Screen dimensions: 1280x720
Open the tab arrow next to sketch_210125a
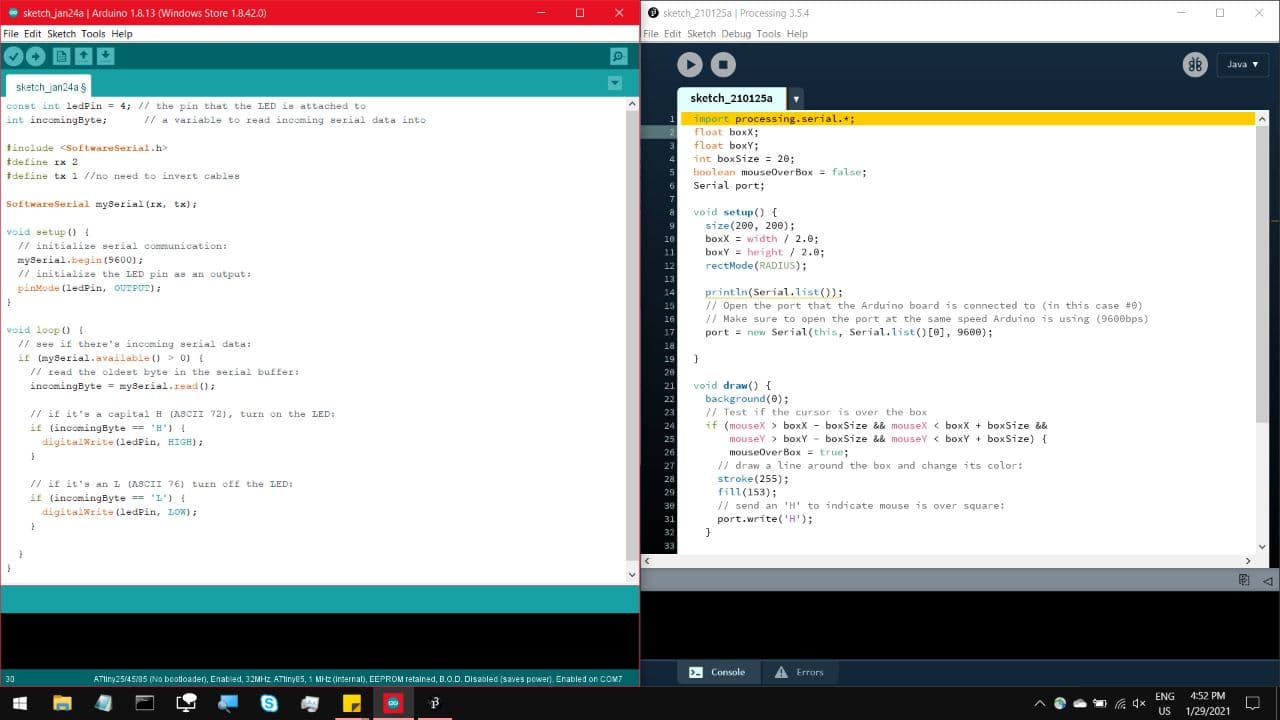pos(796,99)
